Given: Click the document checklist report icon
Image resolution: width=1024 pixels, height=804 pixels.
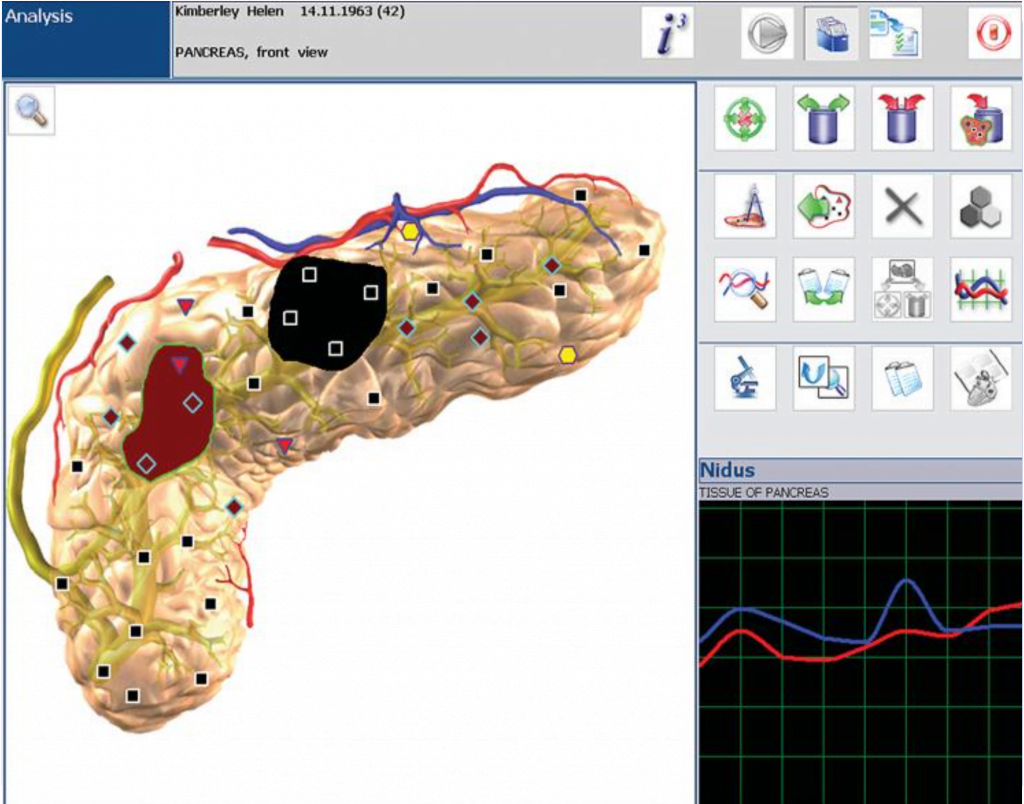Looking at the screenshot, I should coord(894,34).
